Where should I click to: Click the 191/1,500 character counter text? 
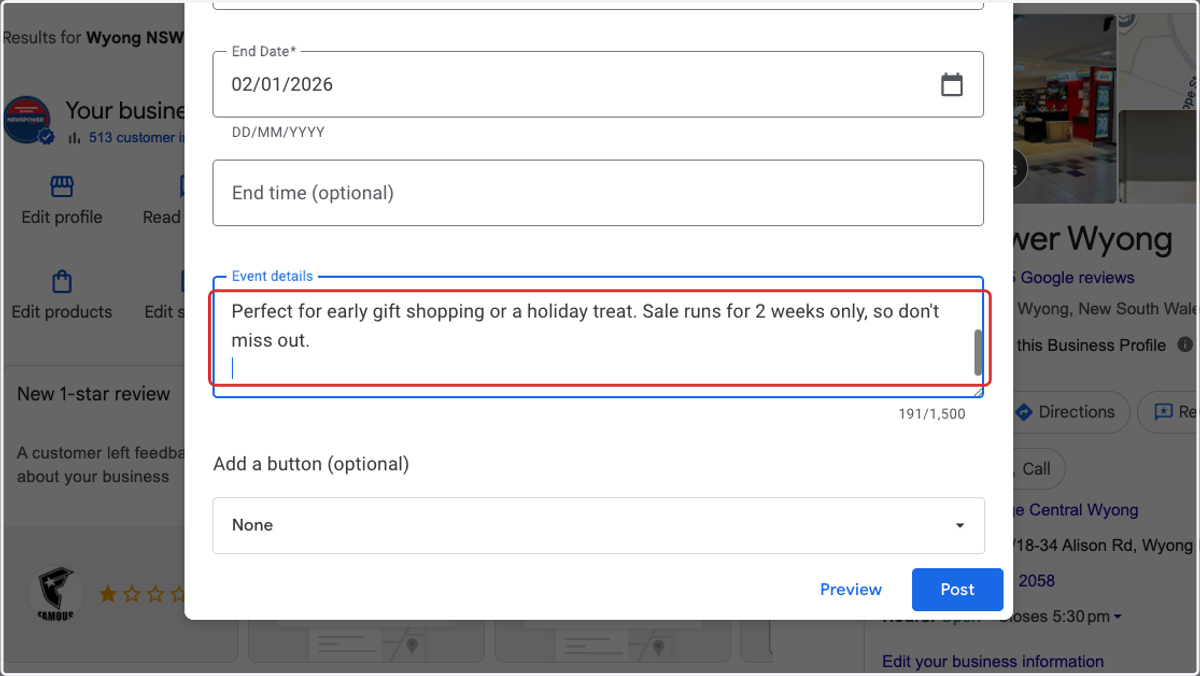tap(932, 414)
